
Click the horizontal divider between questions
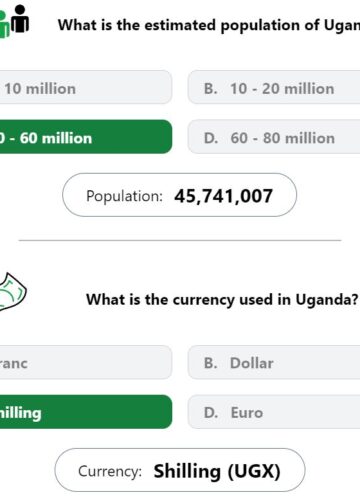pyautogui.click(x=180, y=240)
